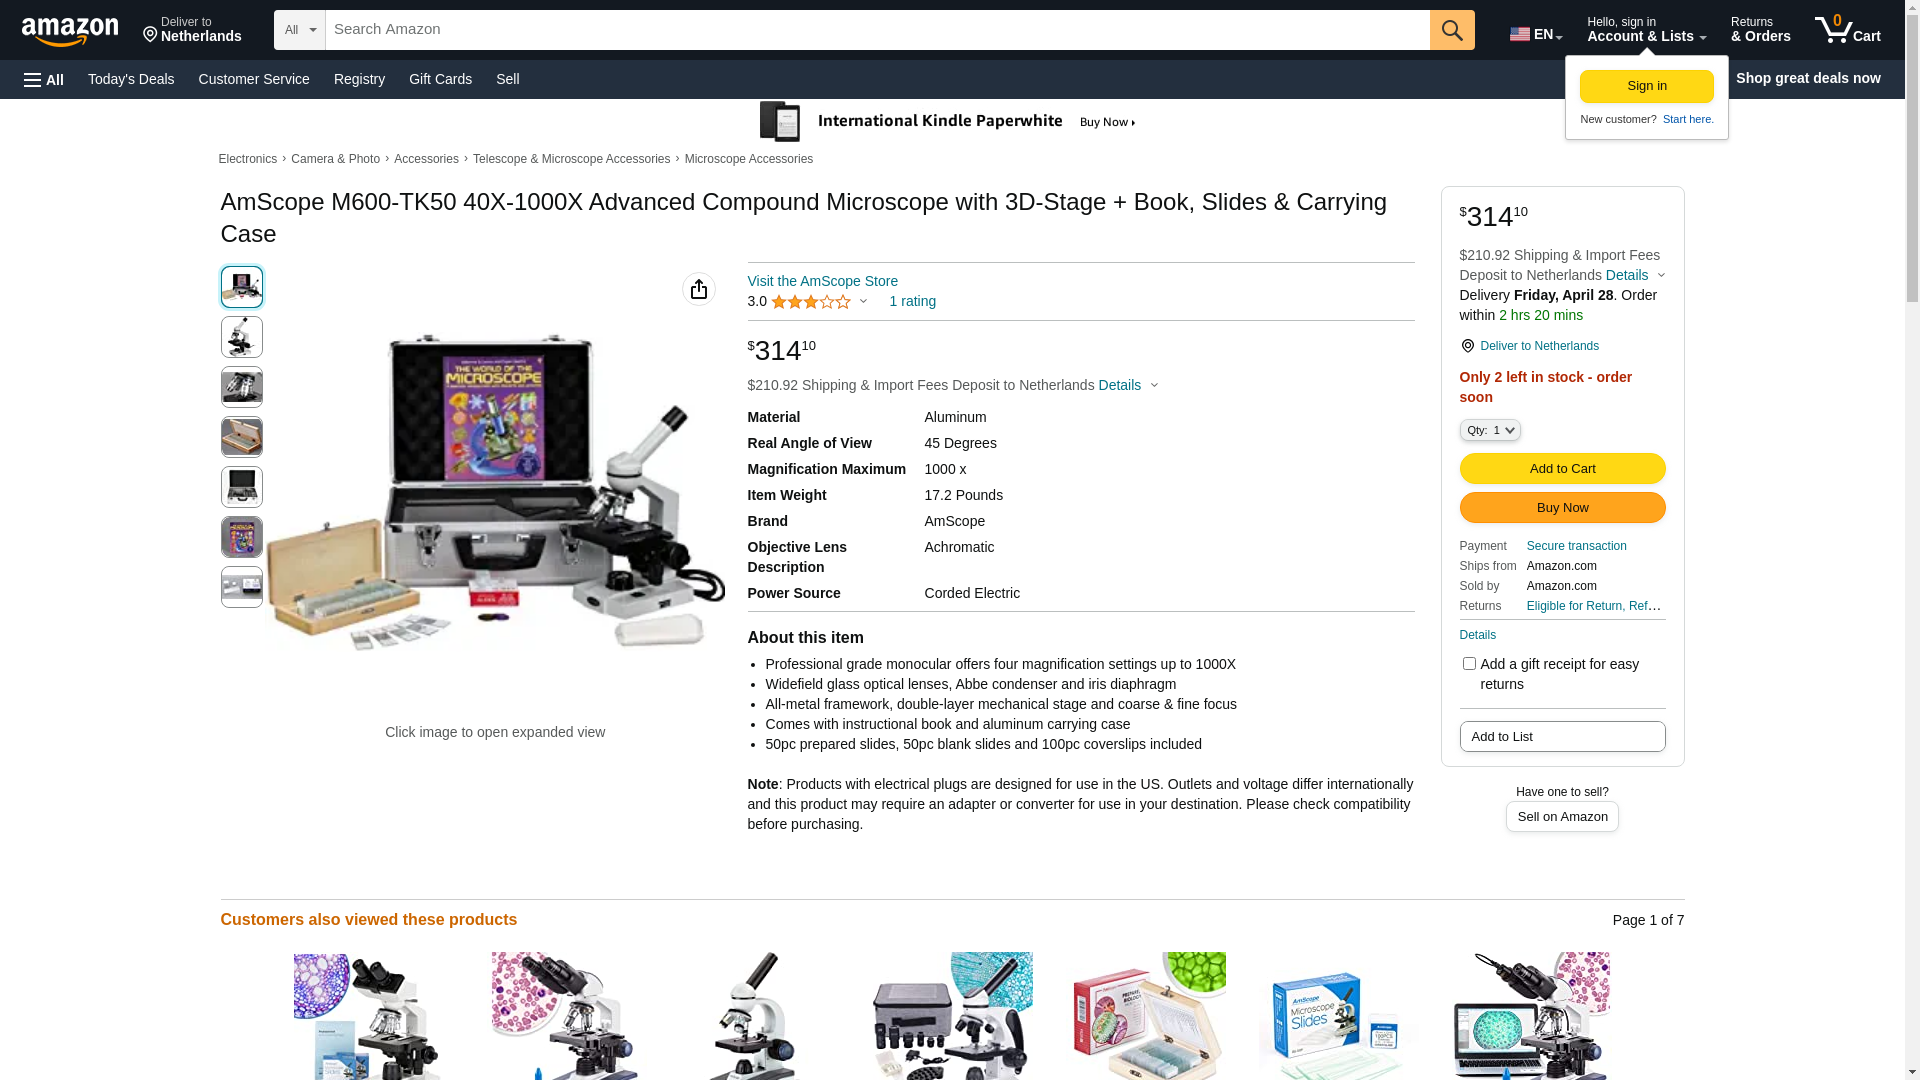Click the Buy Now button
Image resolution: width=1920 pixels, height=1080 pixels.
pos(1562,508)
